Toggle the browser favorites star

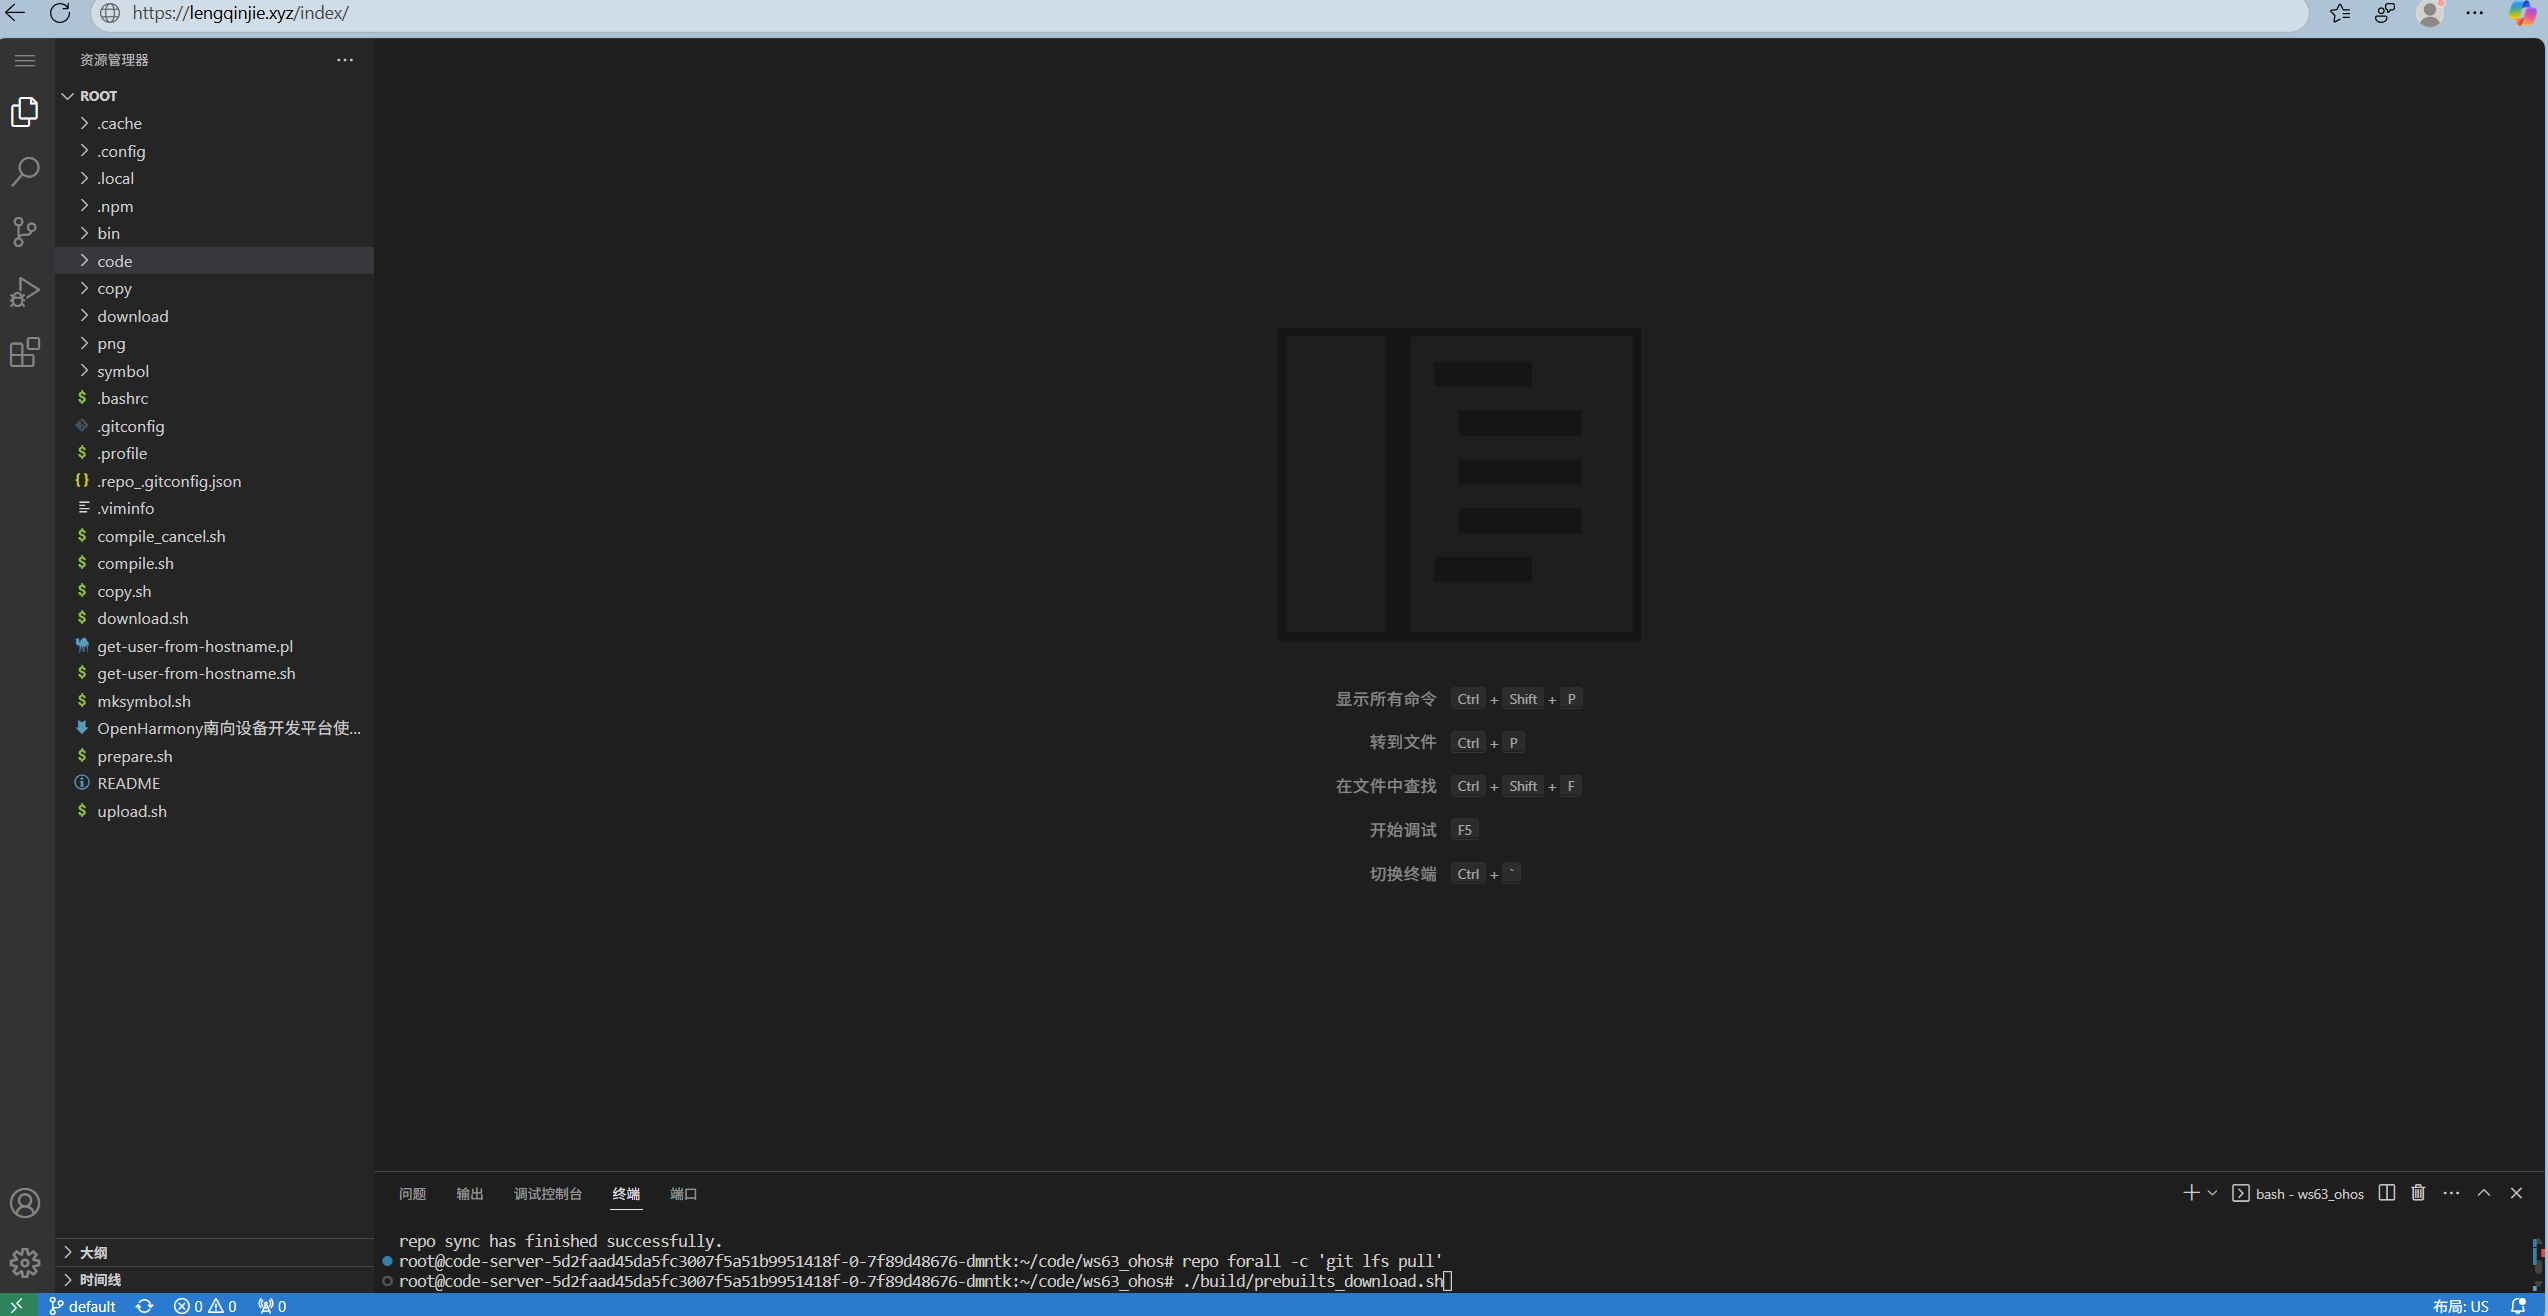(2339, 14)
